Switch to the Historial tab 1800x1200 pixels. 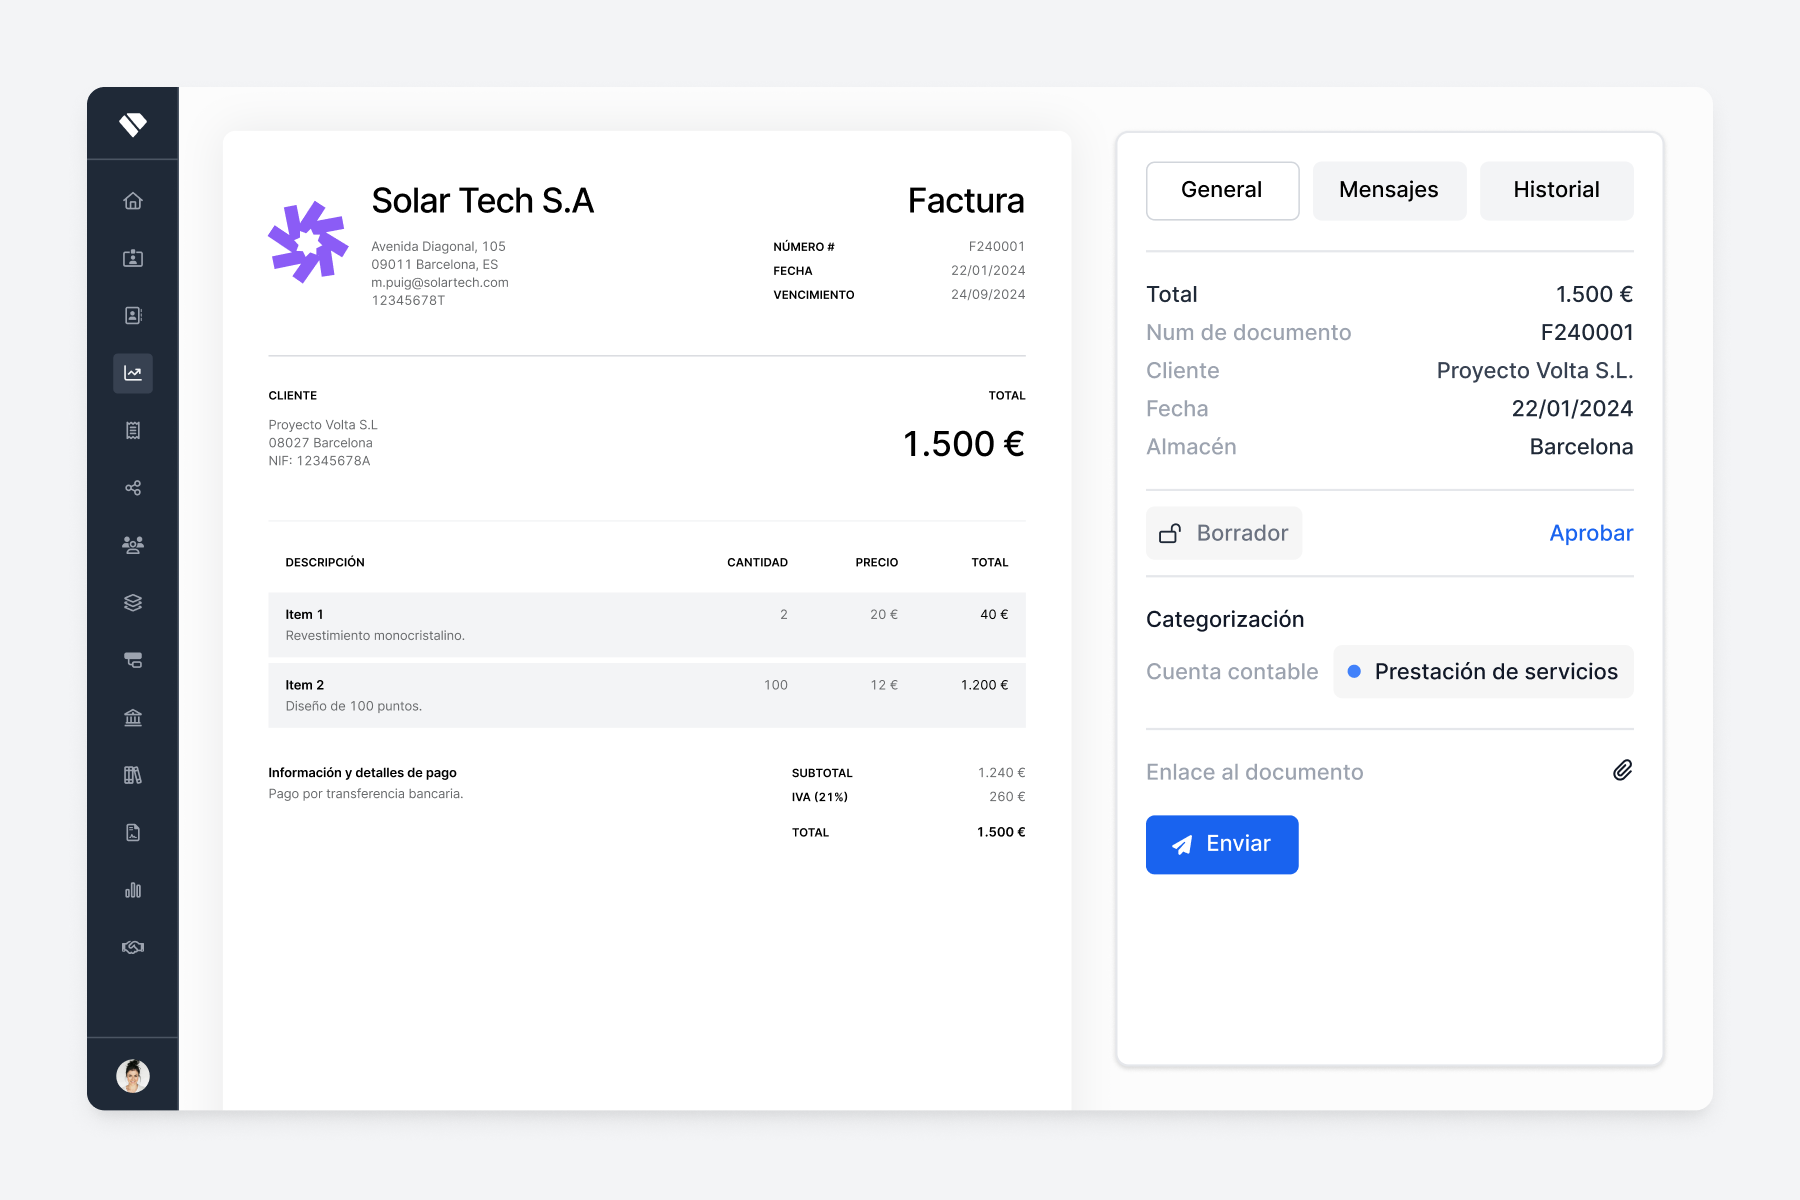1556,190
